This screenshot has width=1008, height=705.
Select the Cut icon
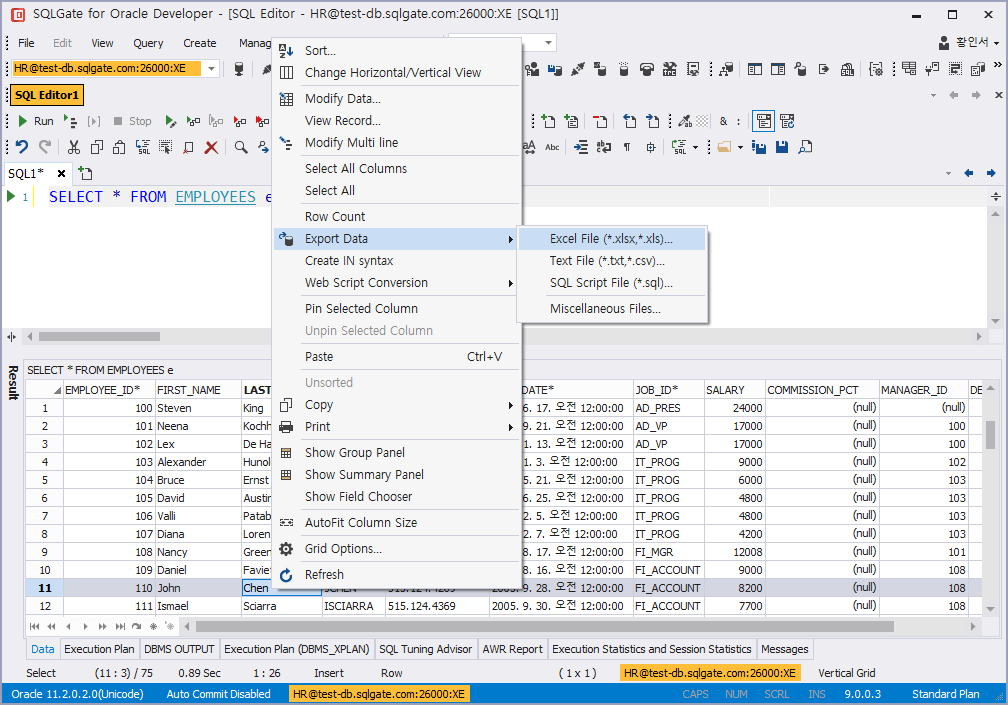[74, 147]
